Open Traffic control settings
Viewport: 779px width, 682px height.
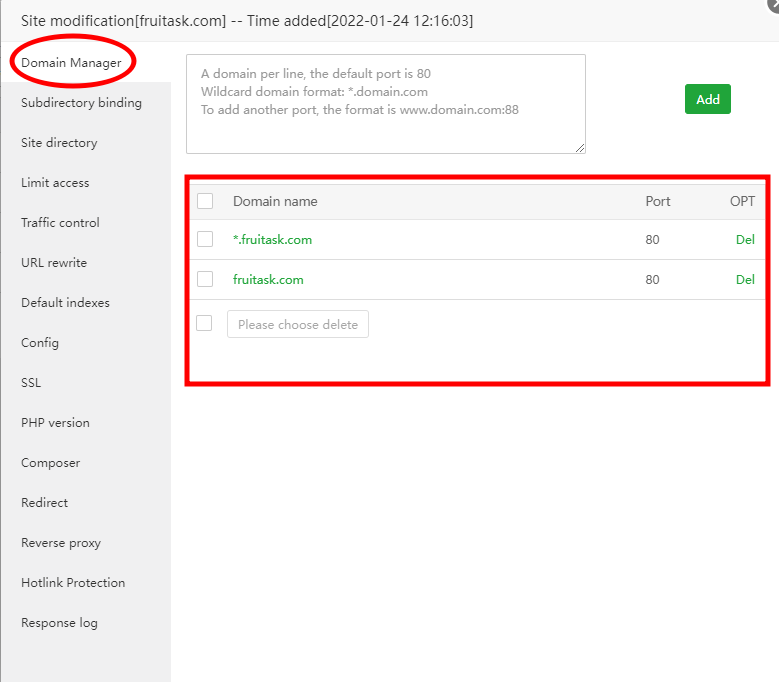click(60, 223)
